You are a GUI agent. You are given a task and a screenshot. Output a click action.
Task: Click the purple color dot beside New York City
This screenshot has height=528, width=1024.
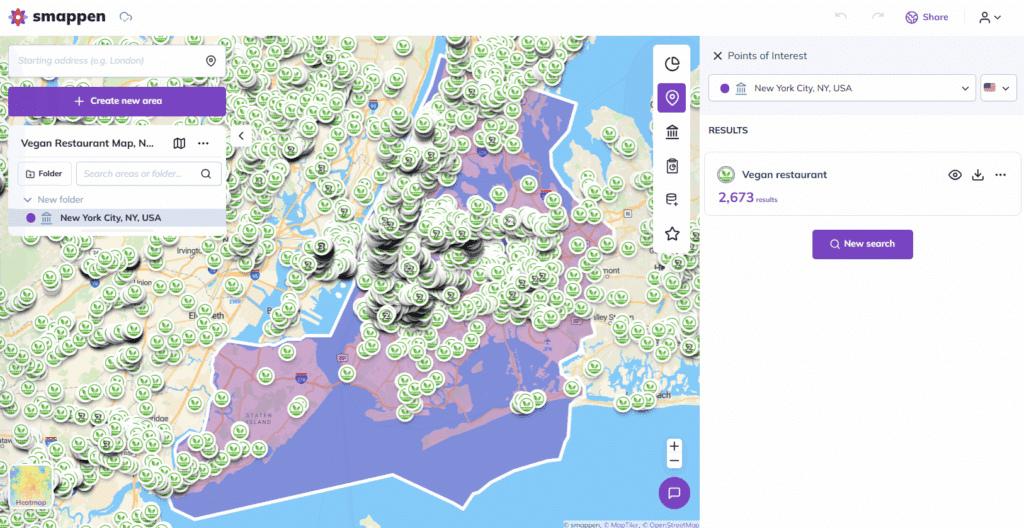[x=30, y=217]
